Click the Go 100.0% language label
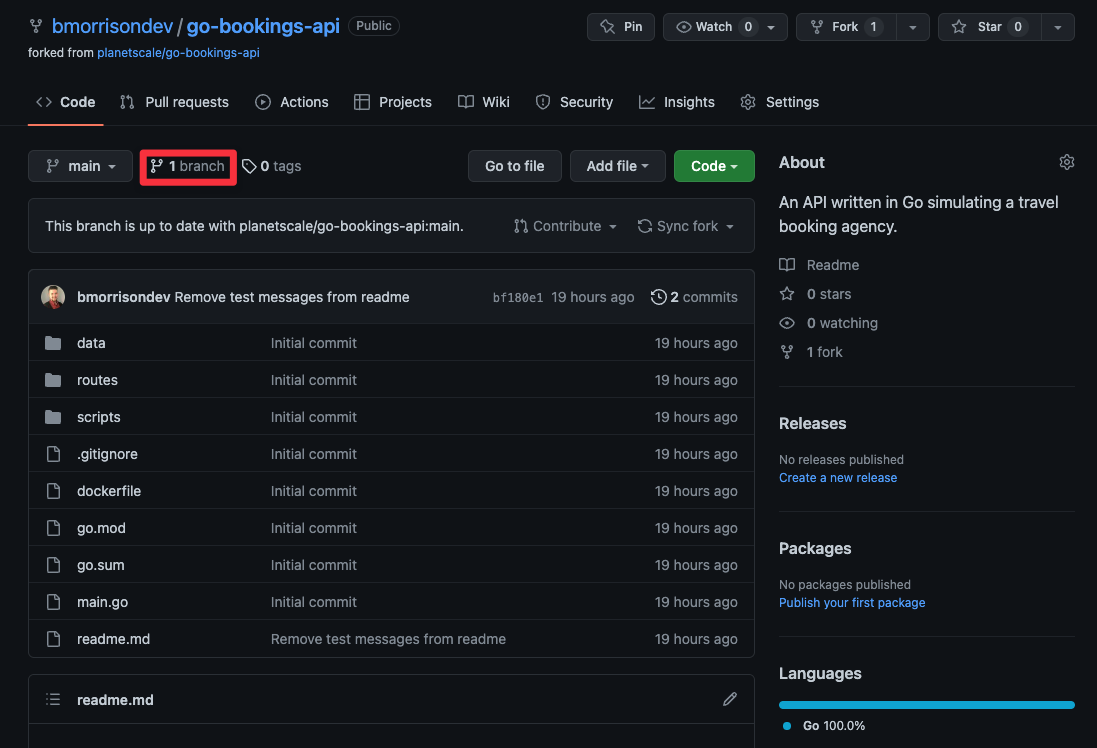The width and height of the screenshot is (1097, 748). [x=833, y=726]
